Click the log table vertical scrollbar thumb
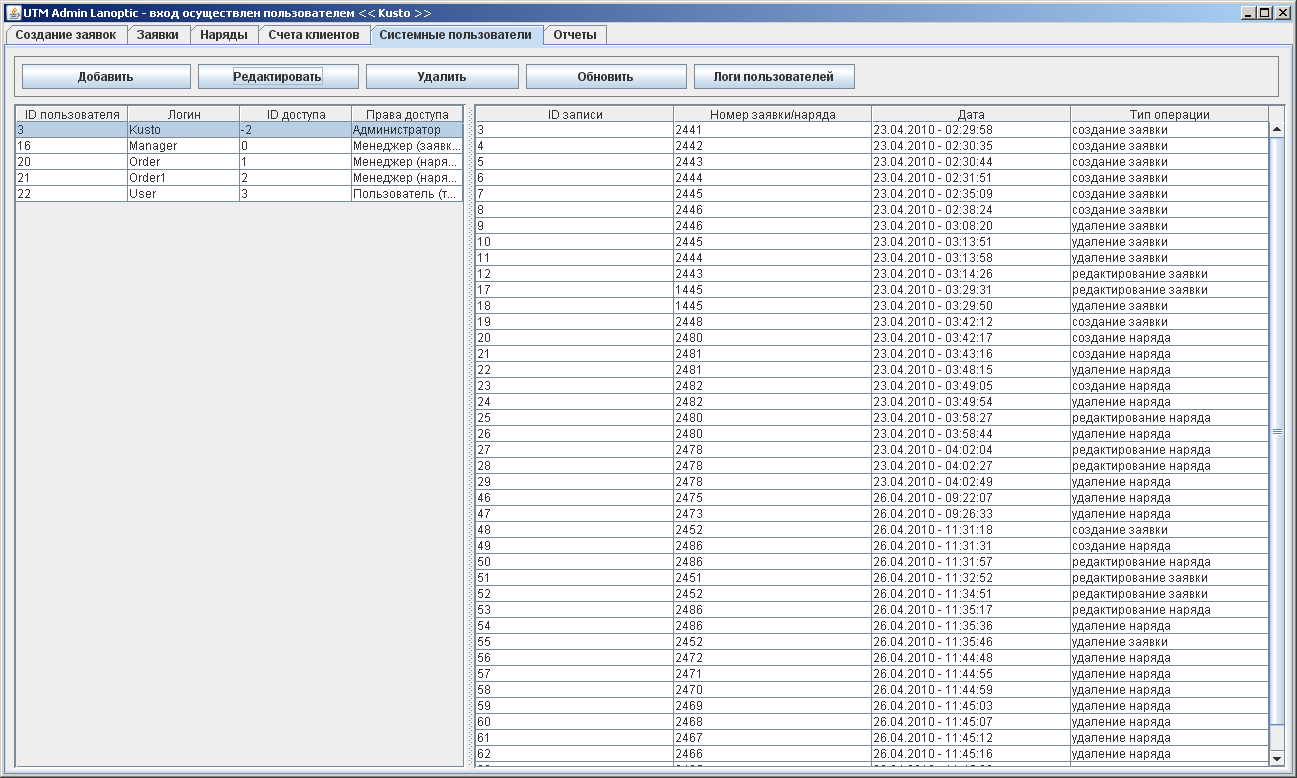Viewport: 1297px width, 778px height. (1276, 431)
